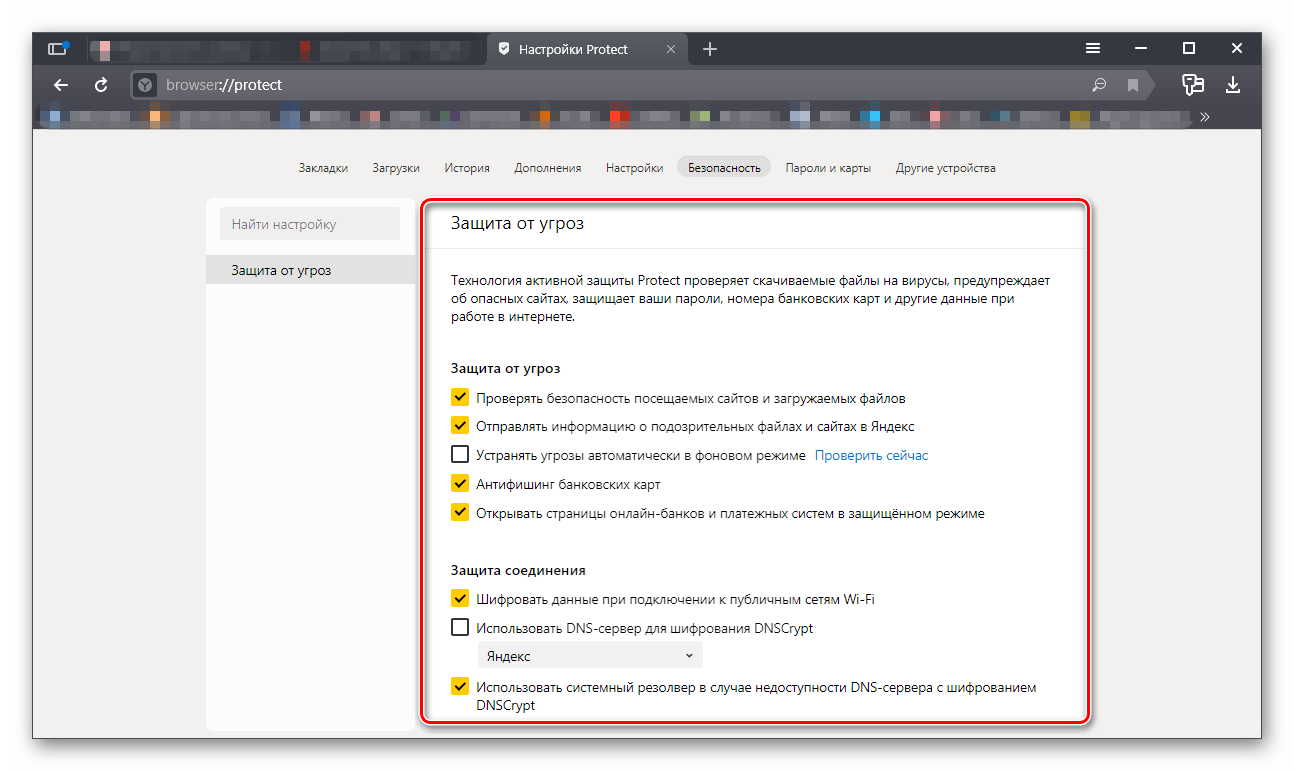
Task: Click the Защита соединения section heading
Action: click(518, 570)
